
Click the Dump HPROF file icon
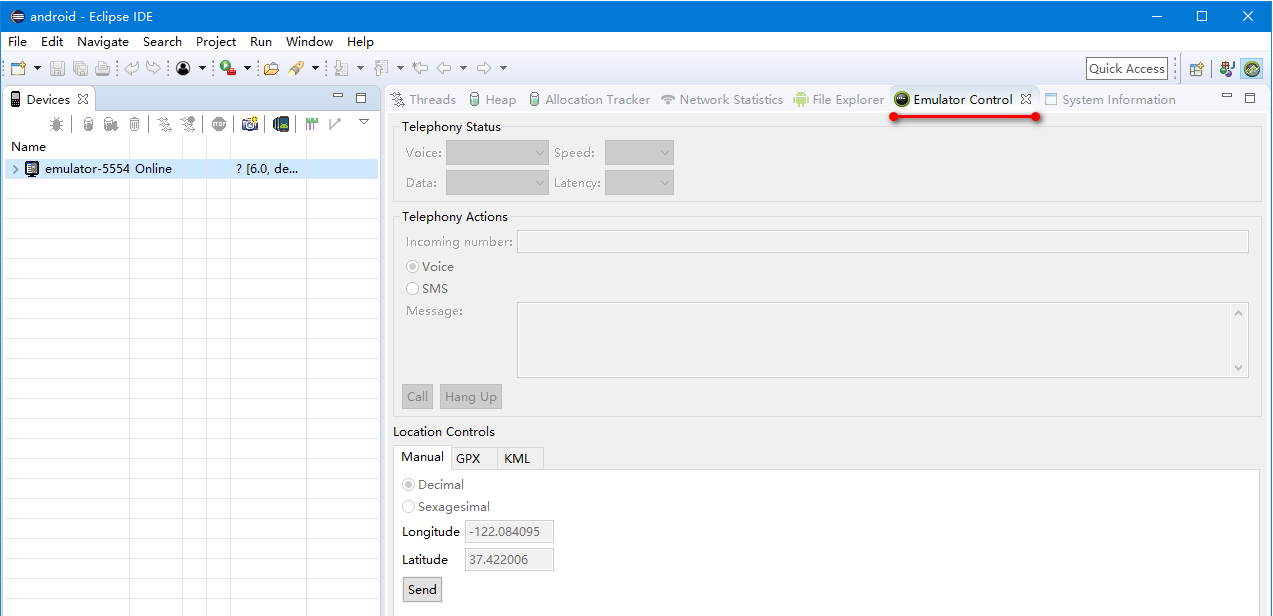tap(111, 124)
